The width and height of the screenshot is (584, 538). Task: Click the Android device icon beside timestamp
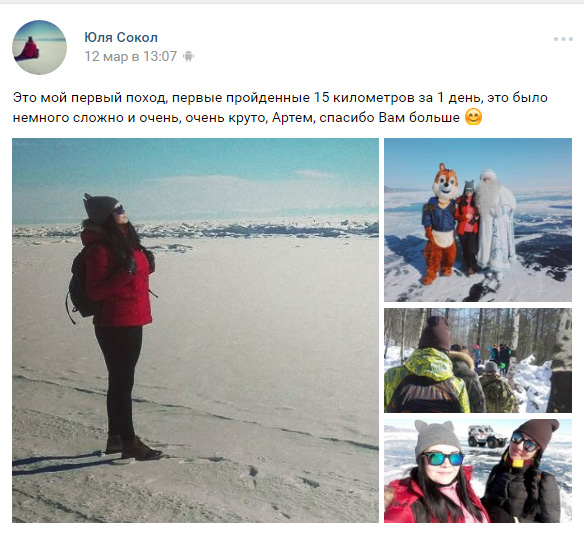188,57
